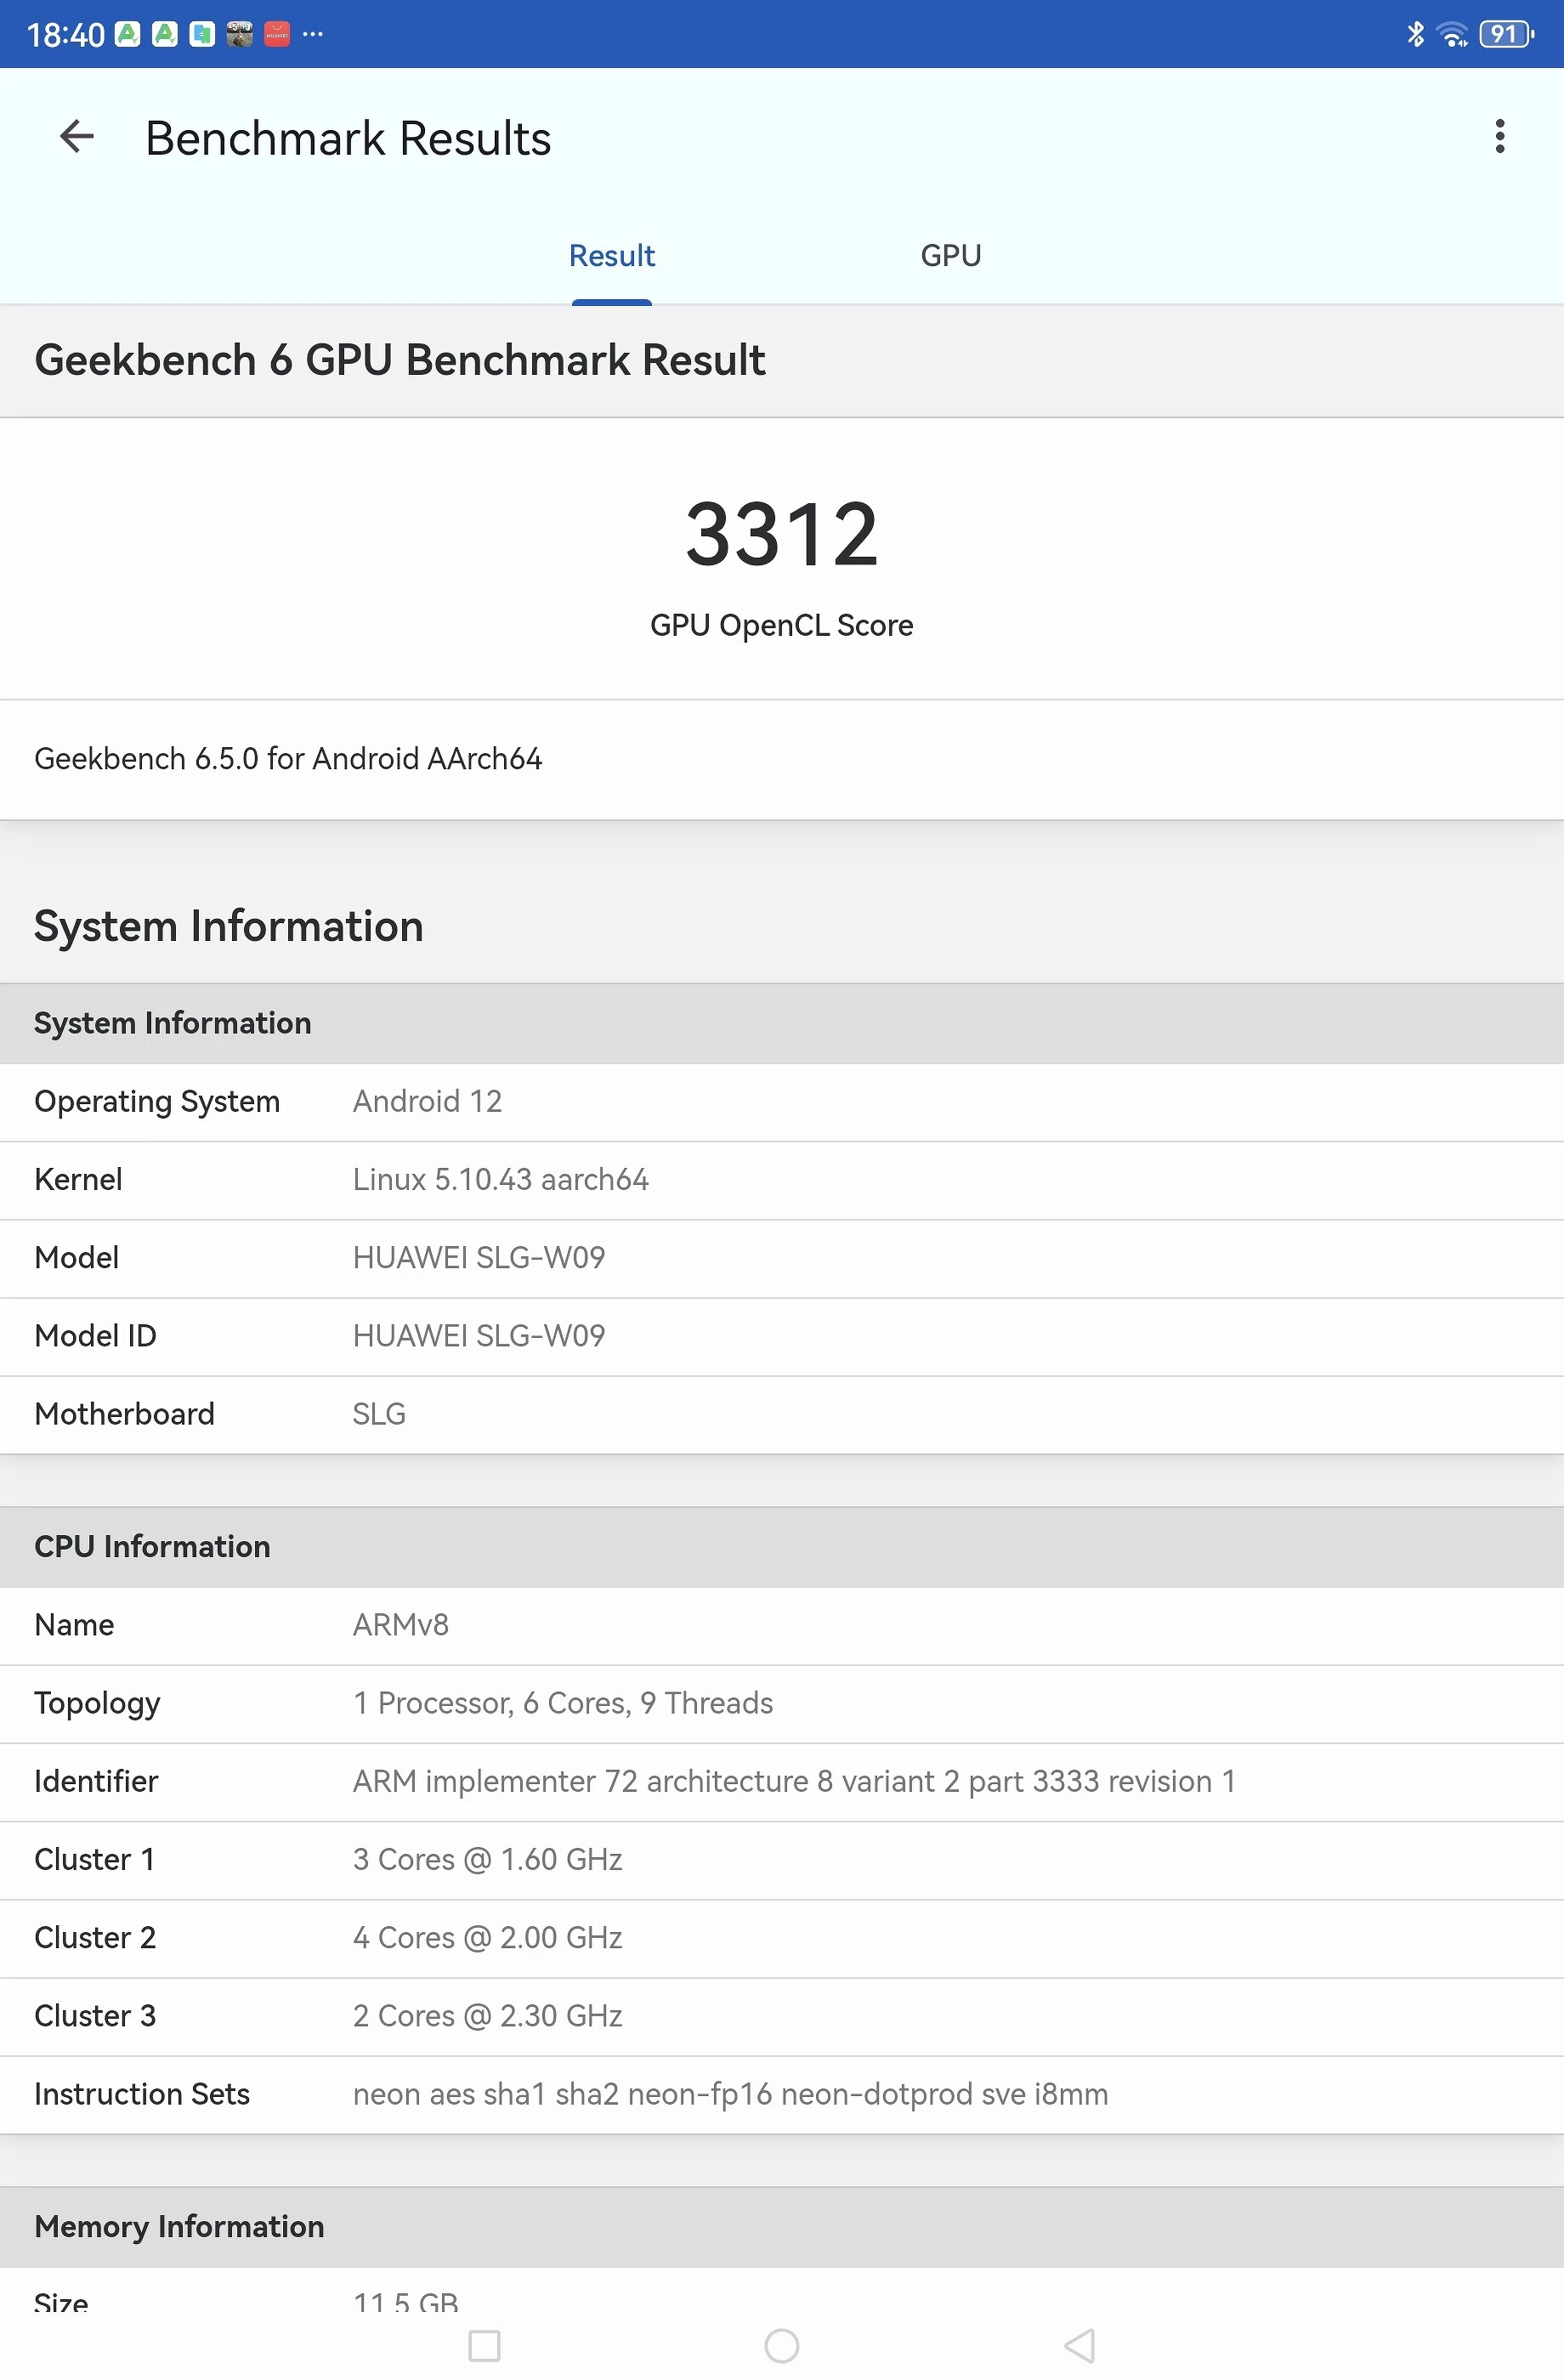The height and width of the screenshot is (2380, 1564).
Task: Tap the back arrow beside Benchmark Results
Action: point(77,137)
